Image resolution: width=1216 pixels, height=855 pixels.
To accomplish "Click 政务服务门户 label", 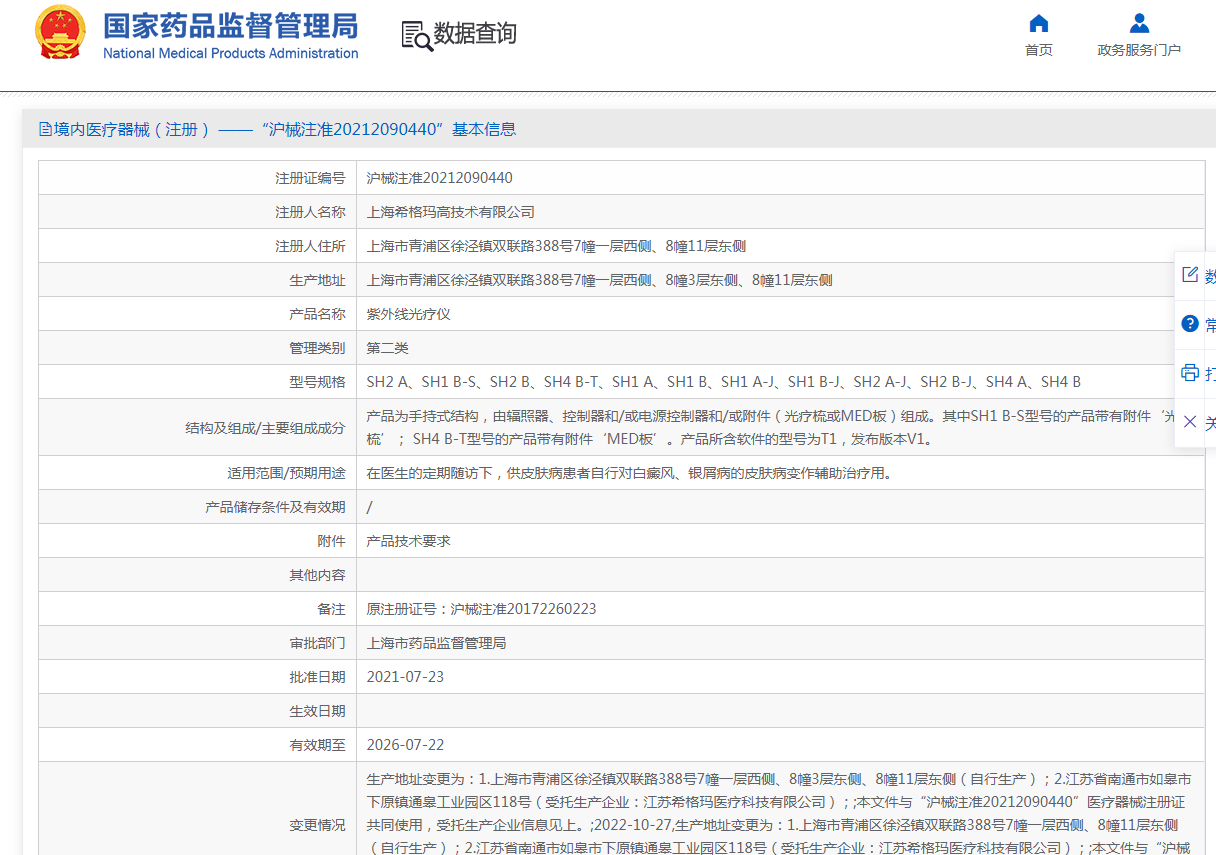I will point(1139,50).
